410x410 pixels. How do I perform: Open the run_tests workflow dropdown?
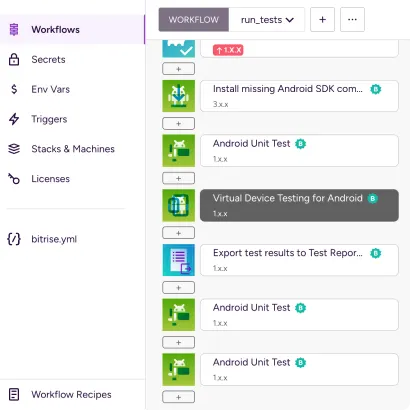pyautogui.click(x=267, y=20)
